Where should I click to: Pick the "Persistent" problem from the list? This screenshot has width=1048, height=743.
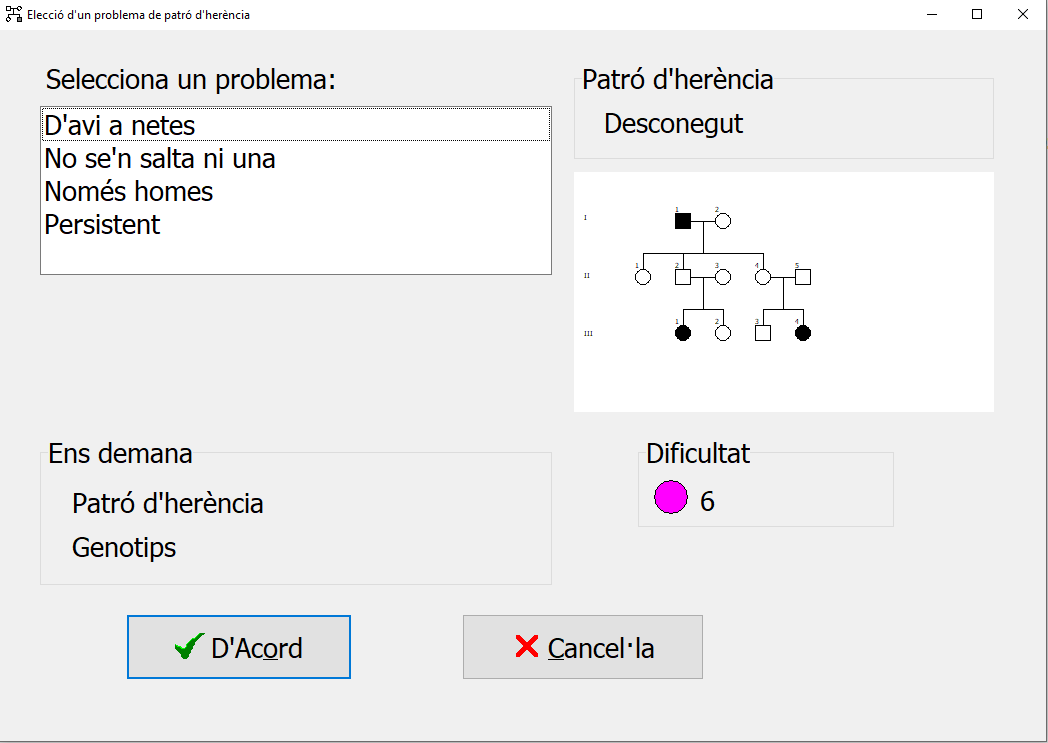click(102, 224)
